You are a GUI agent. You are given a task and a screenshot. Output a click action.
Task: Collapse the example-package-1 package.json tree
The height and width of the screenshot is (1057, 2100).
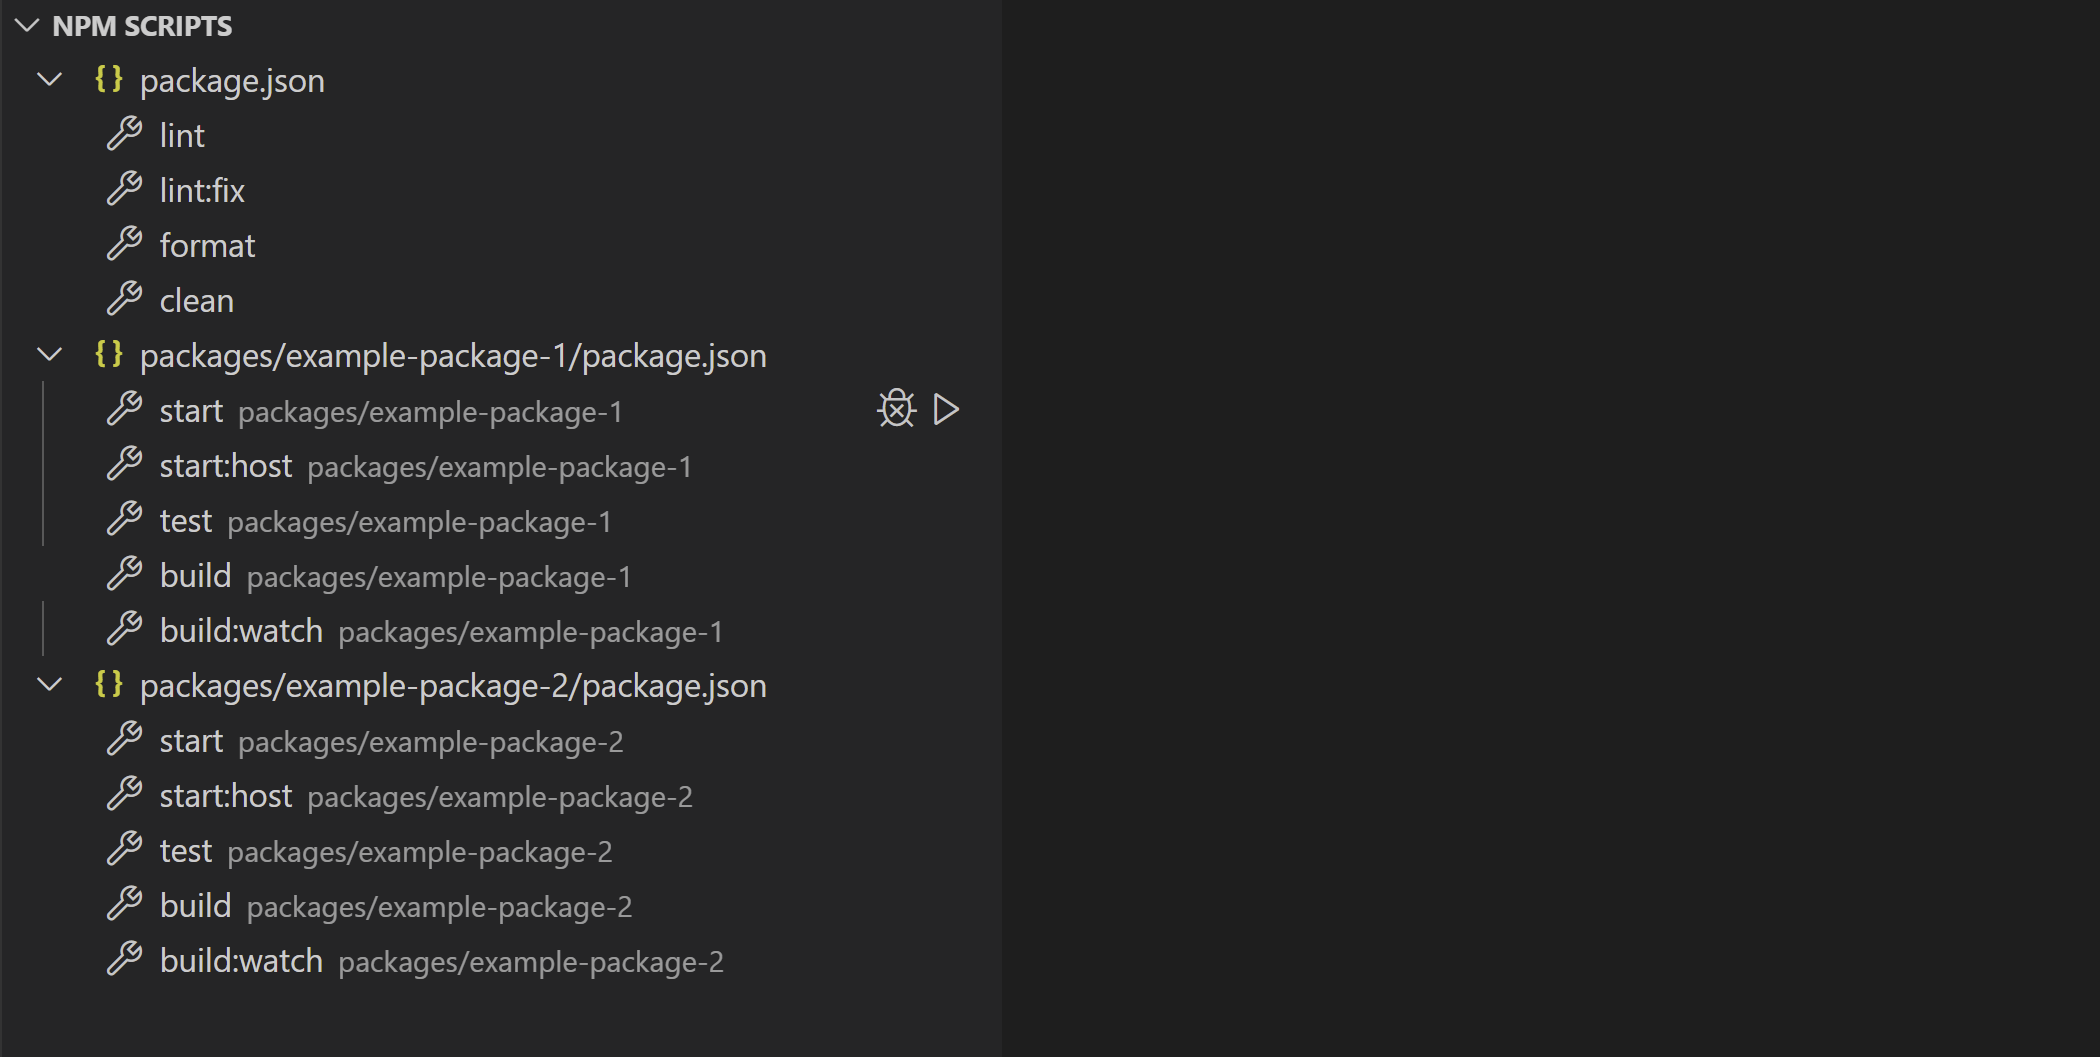pyautogui.click(x=49, y=355)
